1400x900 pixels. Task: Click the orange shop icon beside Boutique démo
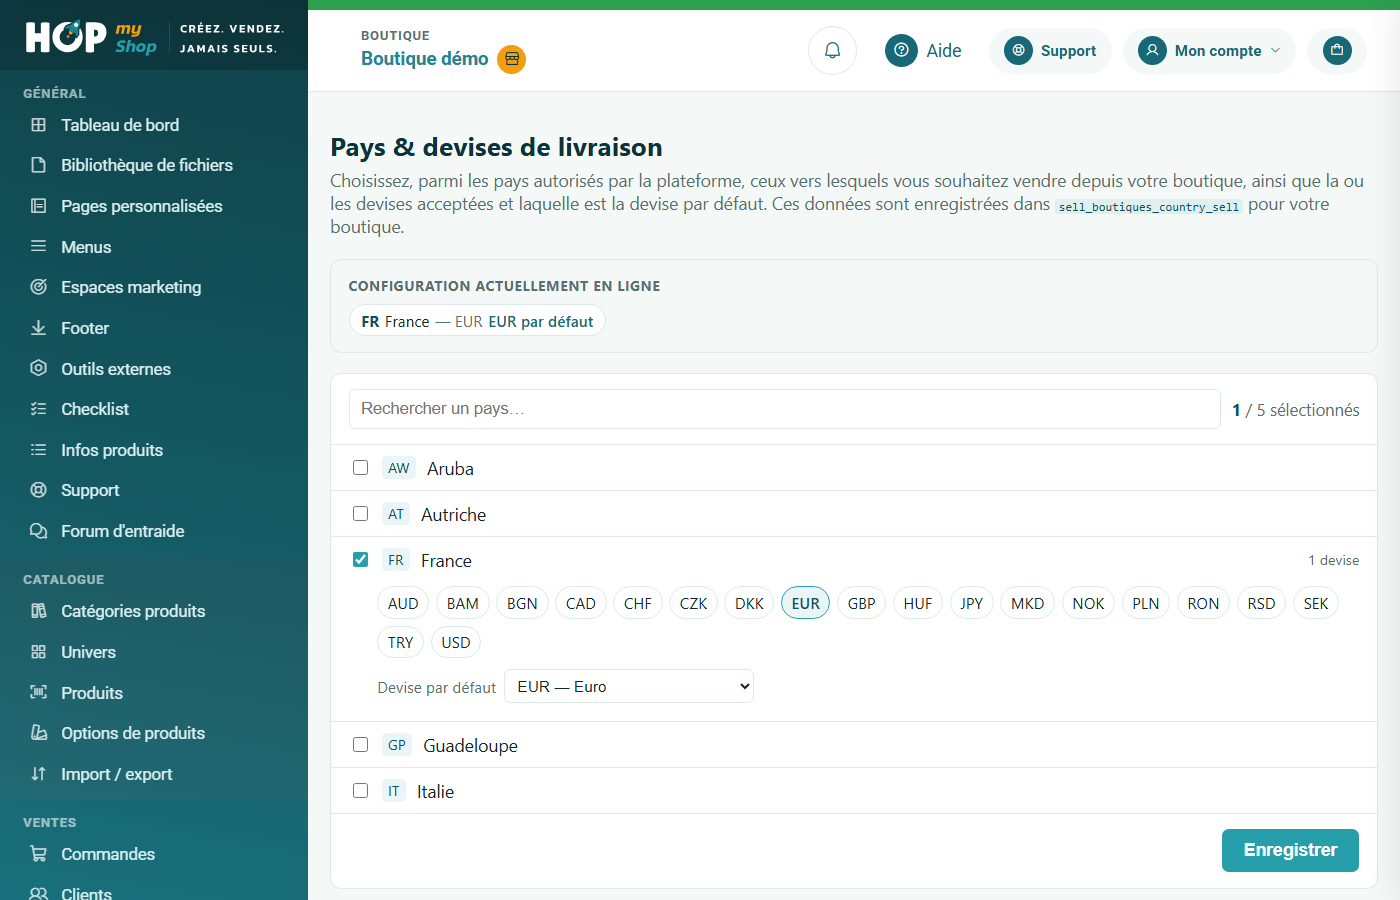click(x=512, y=59)
